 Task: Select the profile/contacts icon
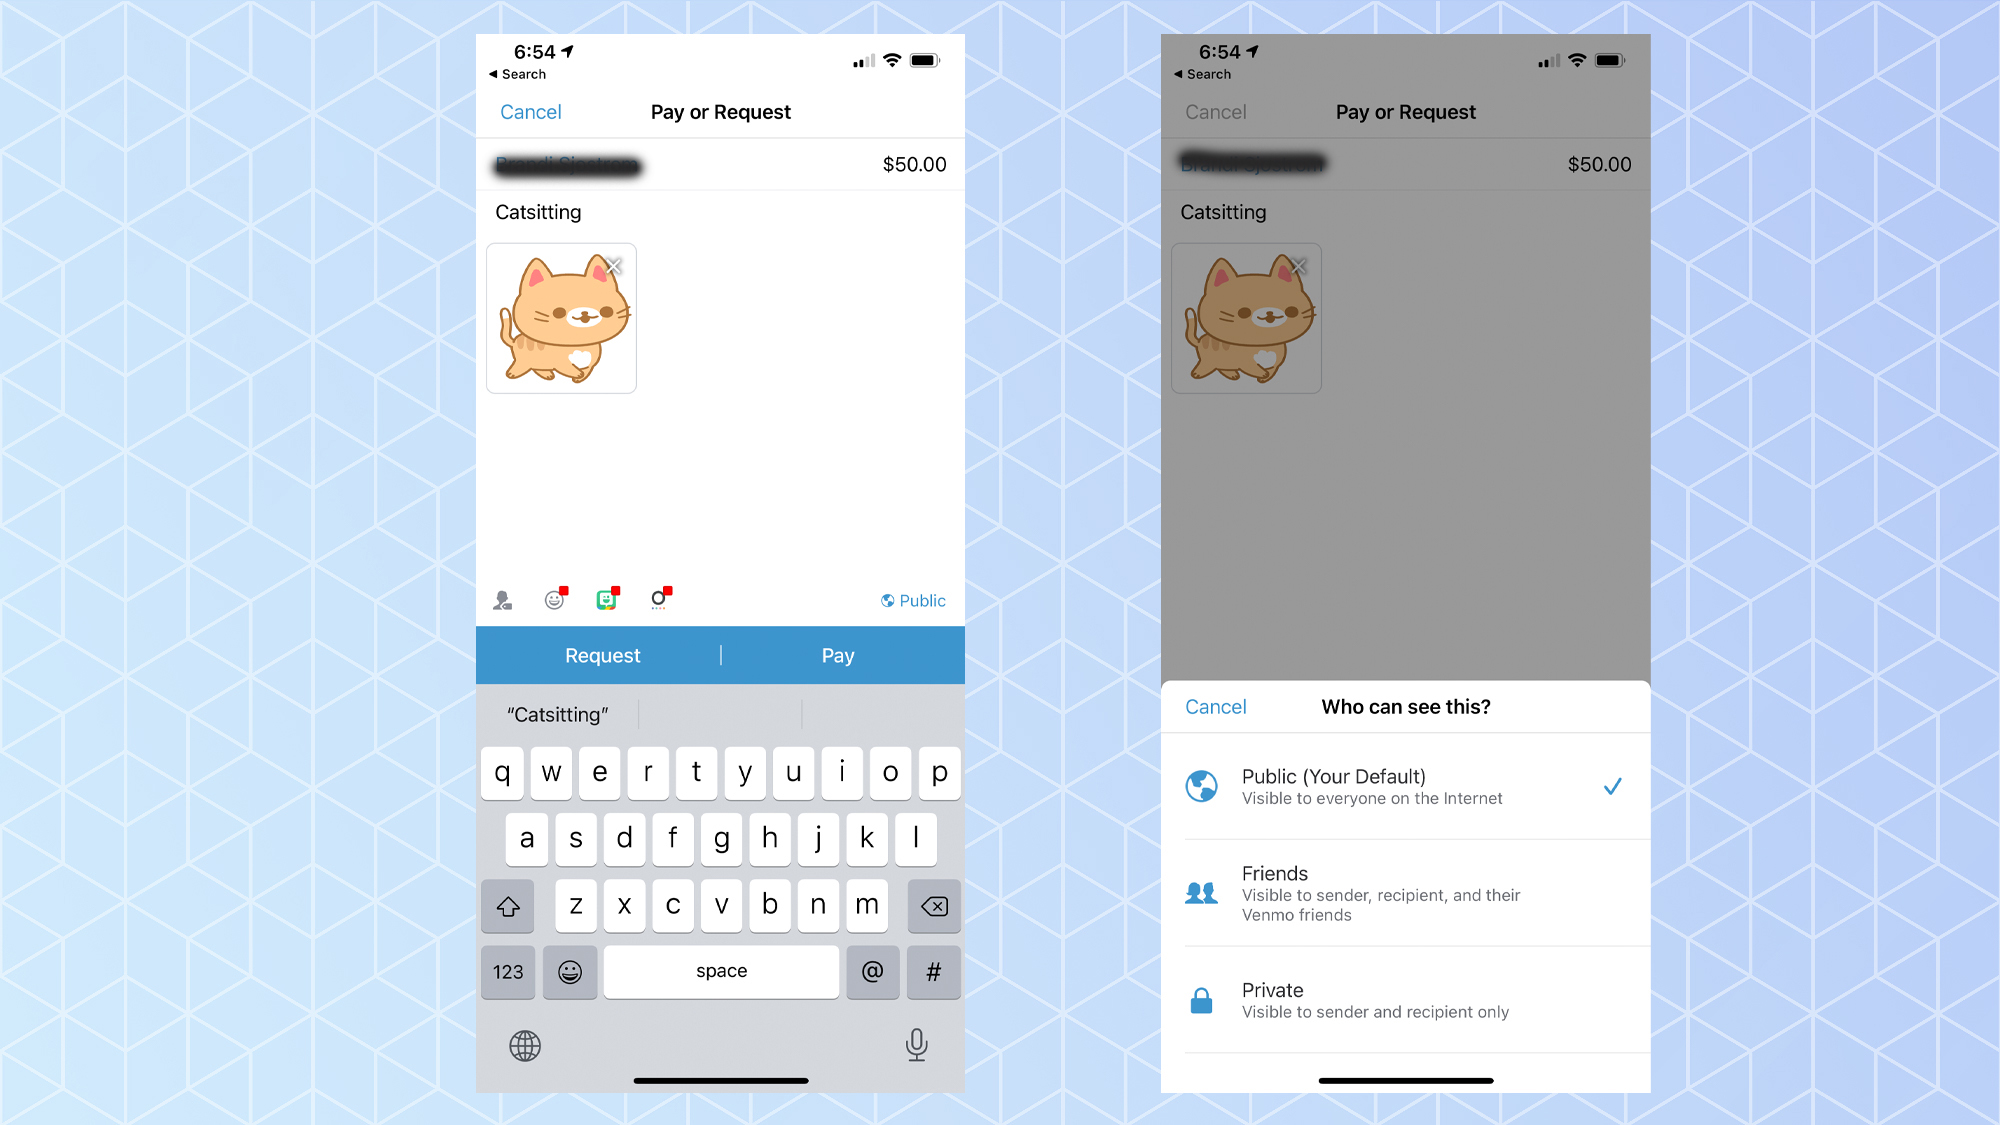point(501,599)
